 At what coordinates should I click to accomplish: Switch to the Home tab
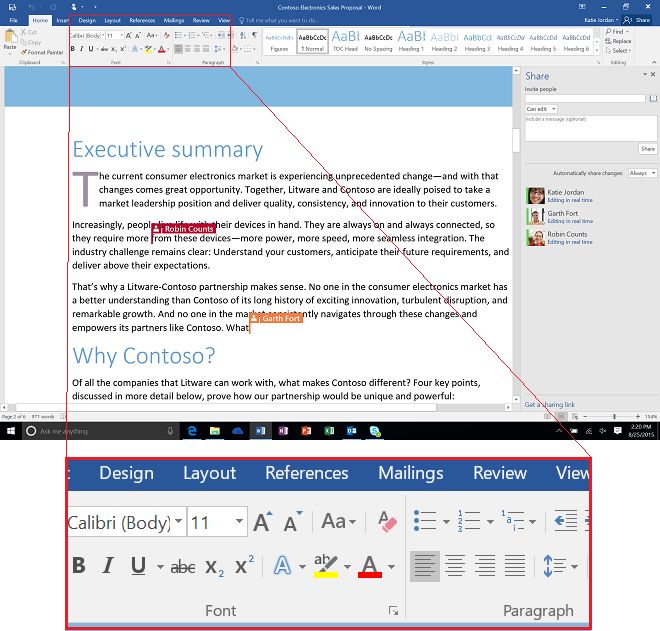pos(40,20)
